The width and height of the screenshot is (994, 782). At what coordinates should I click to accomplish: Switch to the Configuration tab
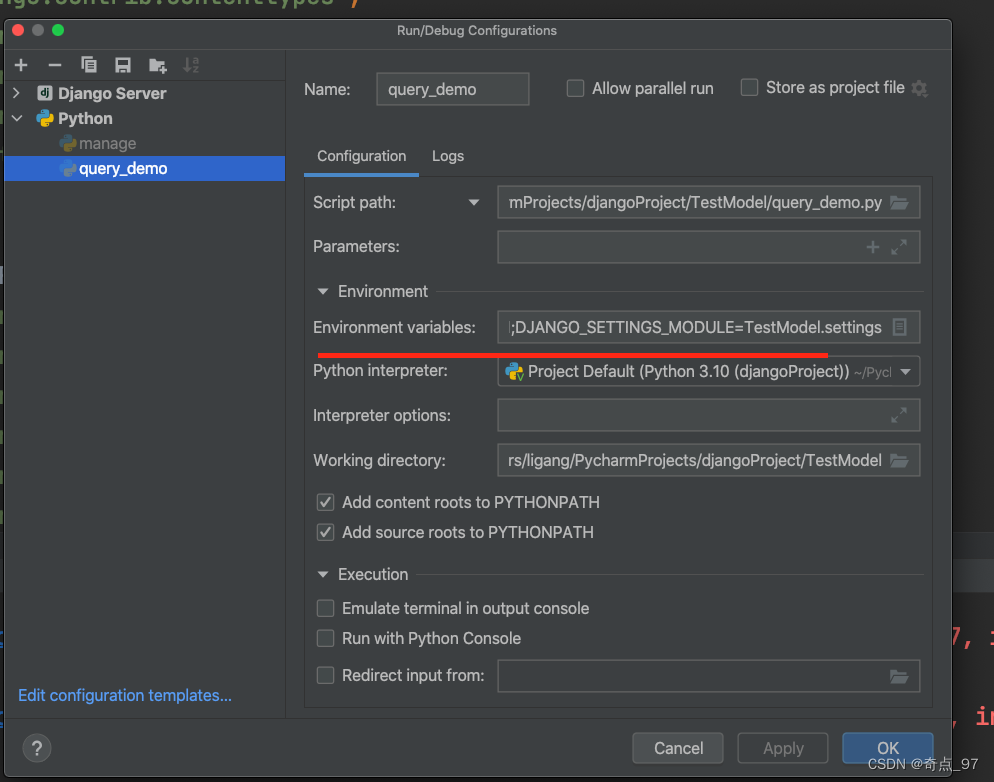click(361, 157)
